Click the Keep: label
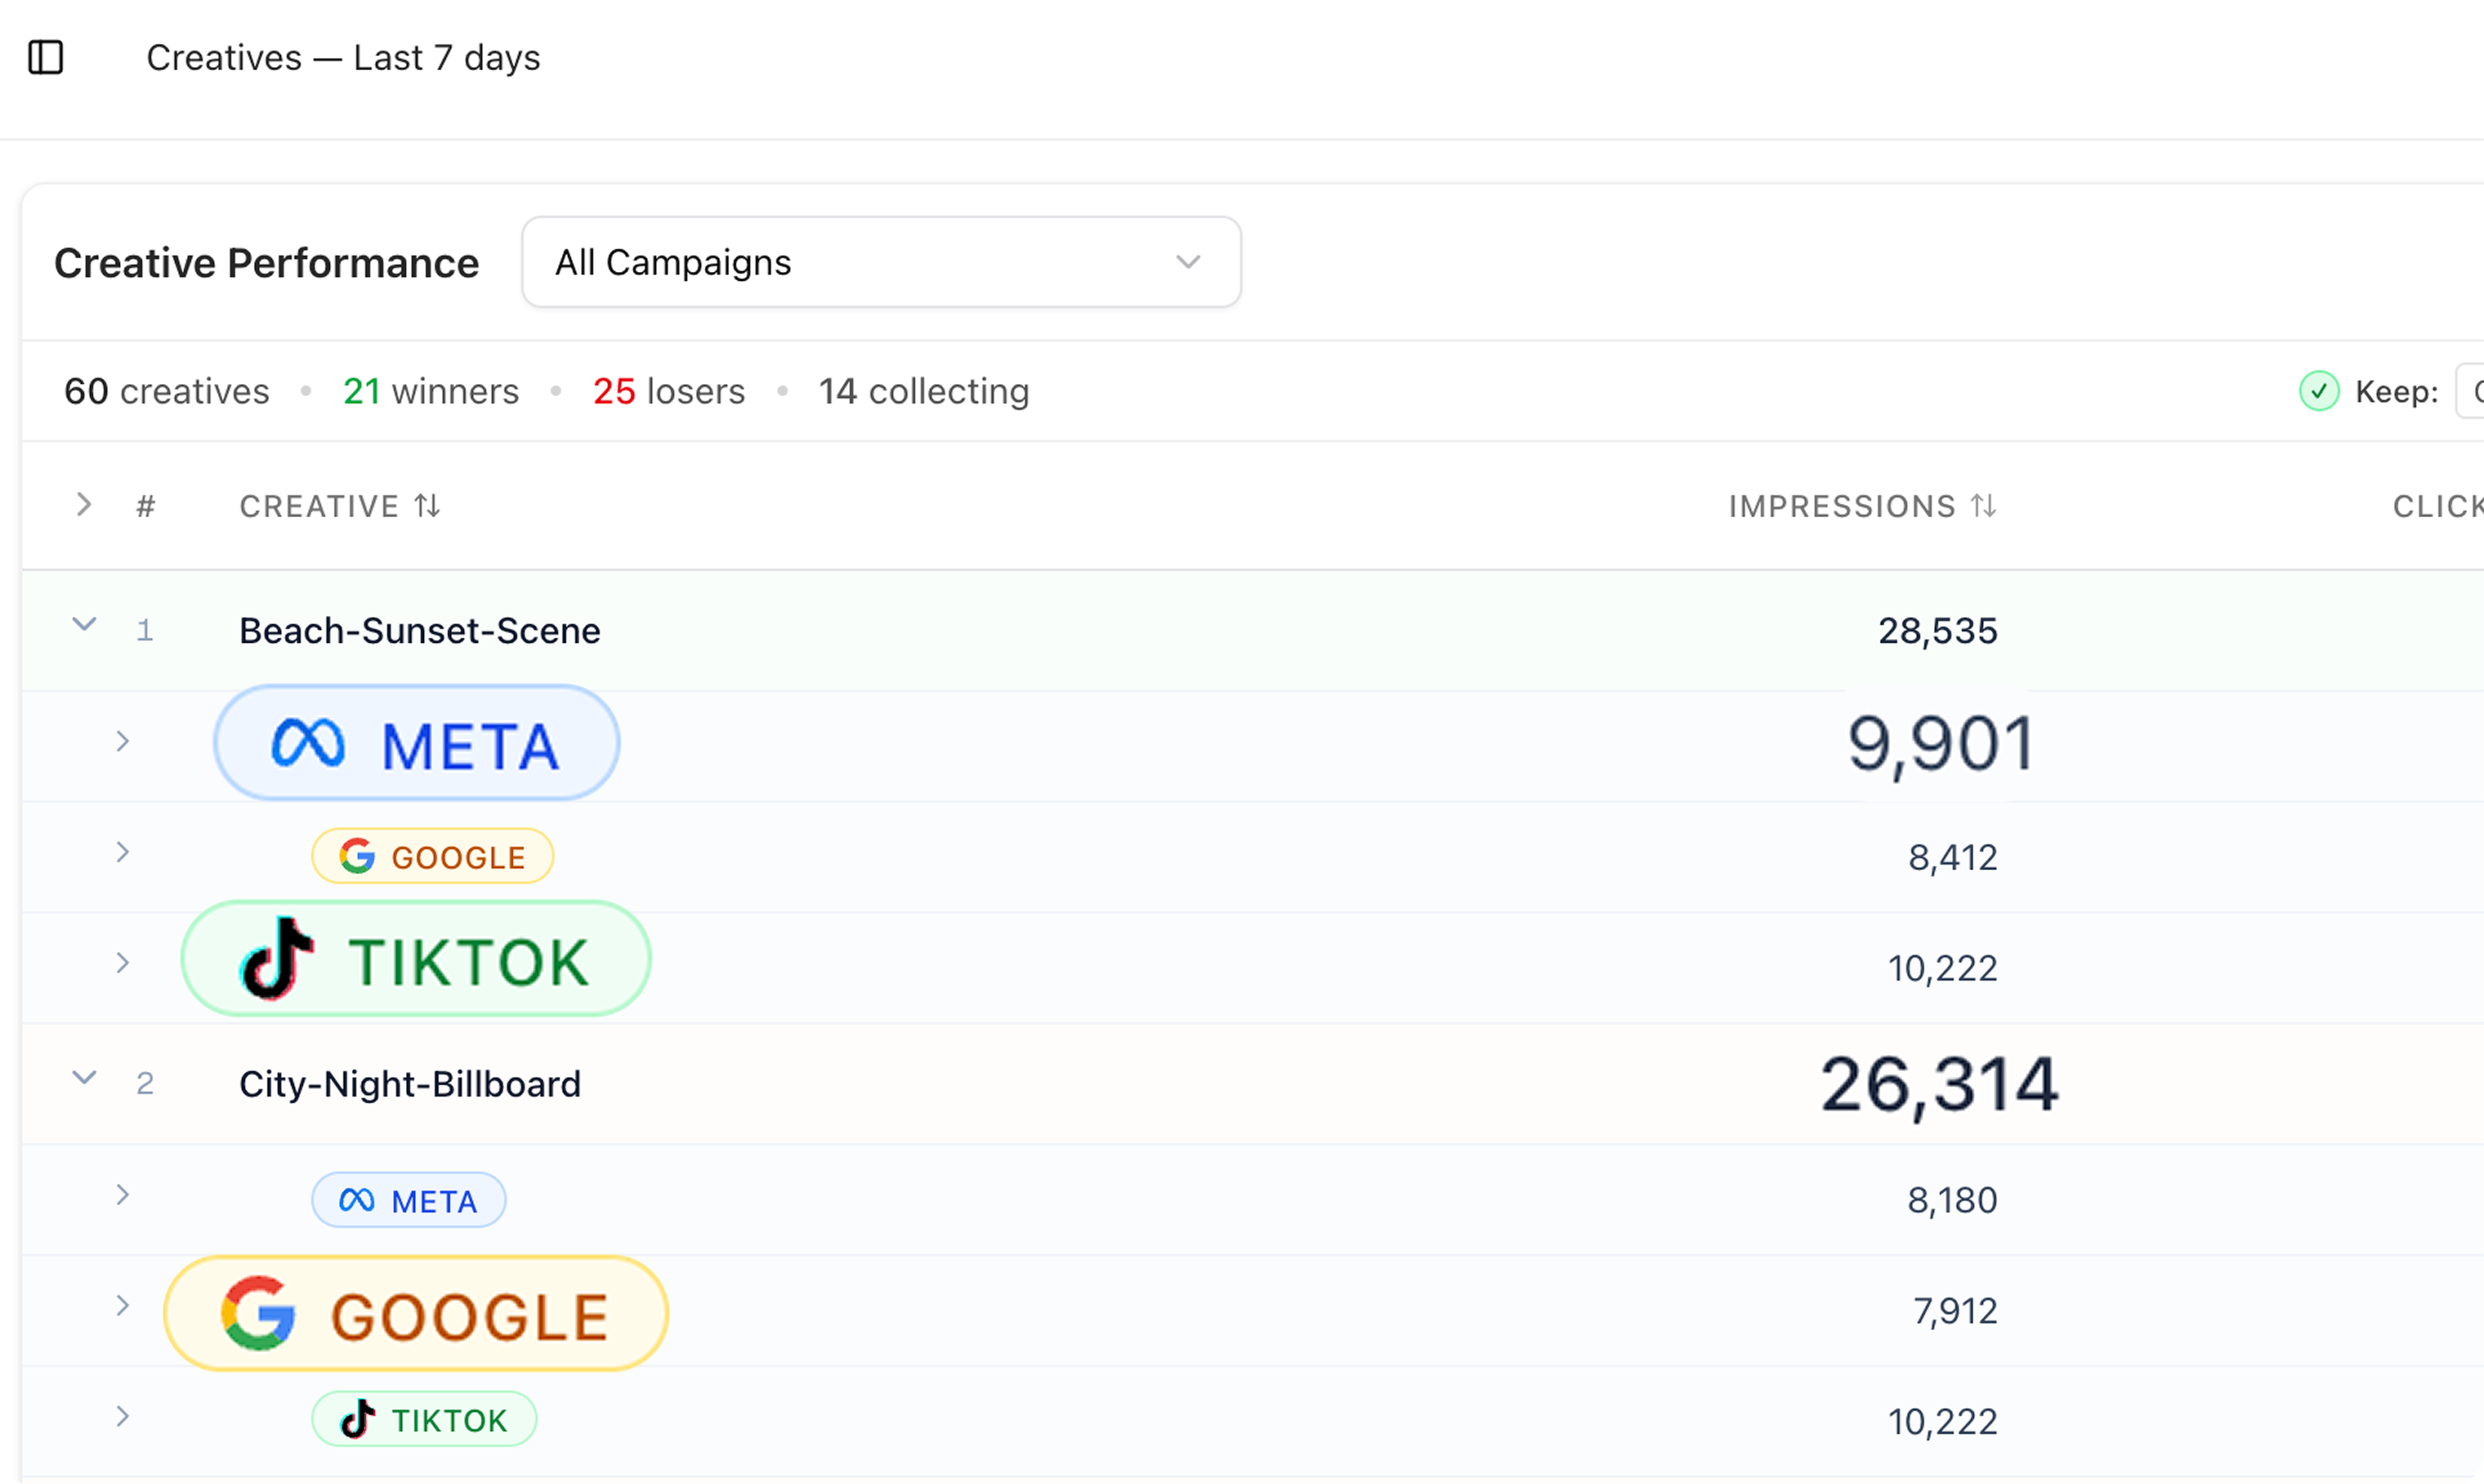2484x1484 pixels. click(2396, 391)
